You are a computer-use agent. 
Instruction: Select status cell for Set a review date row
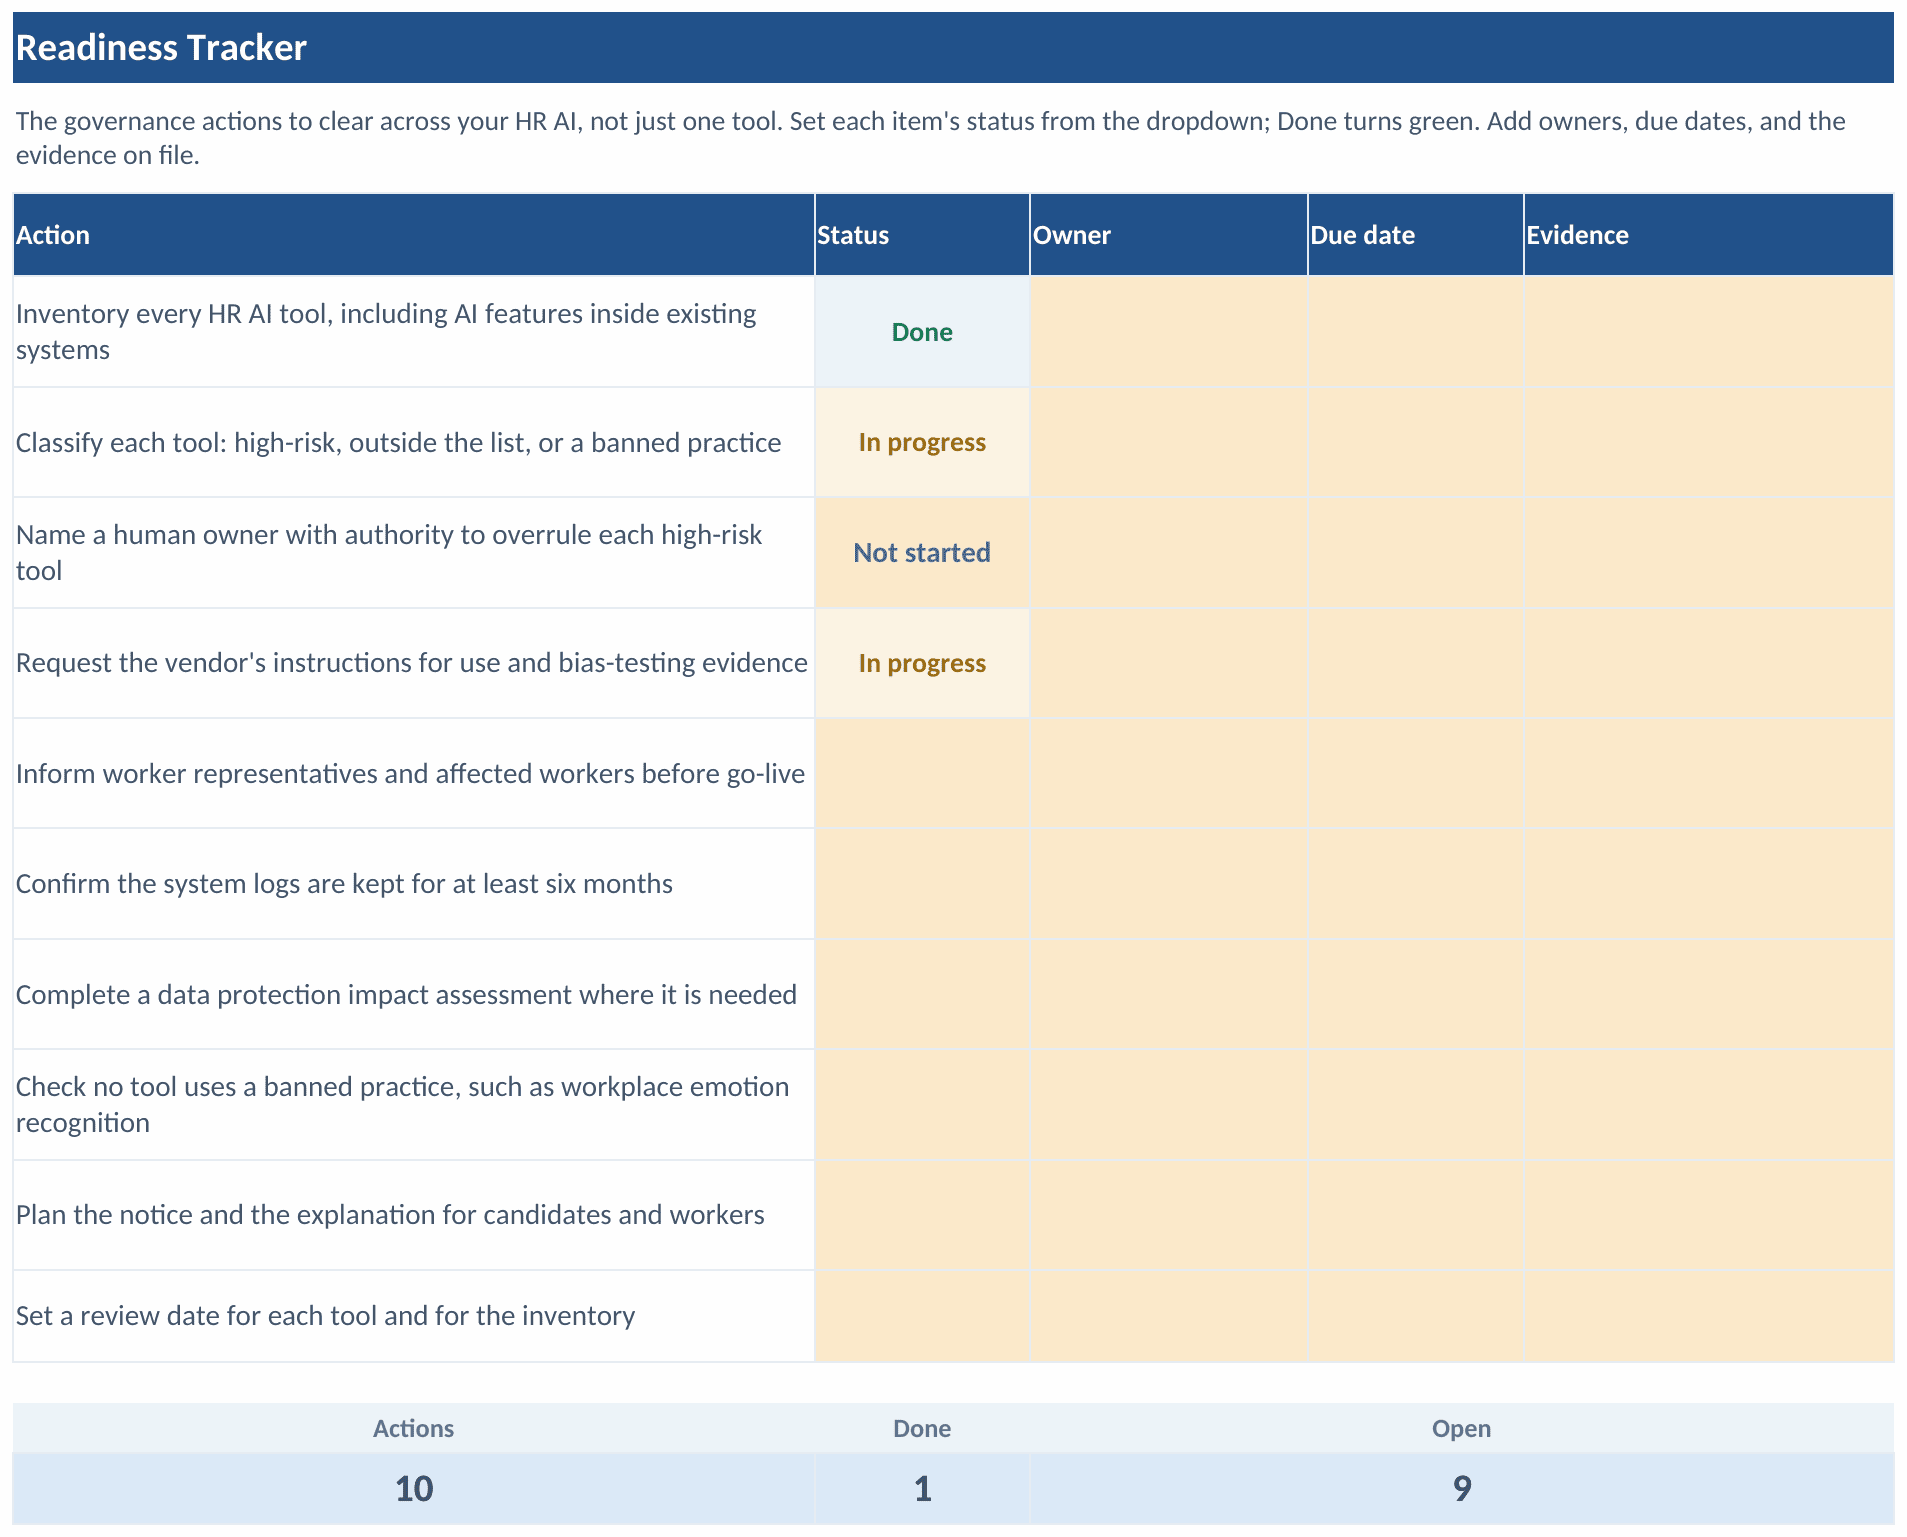(x=922, y=1316)
